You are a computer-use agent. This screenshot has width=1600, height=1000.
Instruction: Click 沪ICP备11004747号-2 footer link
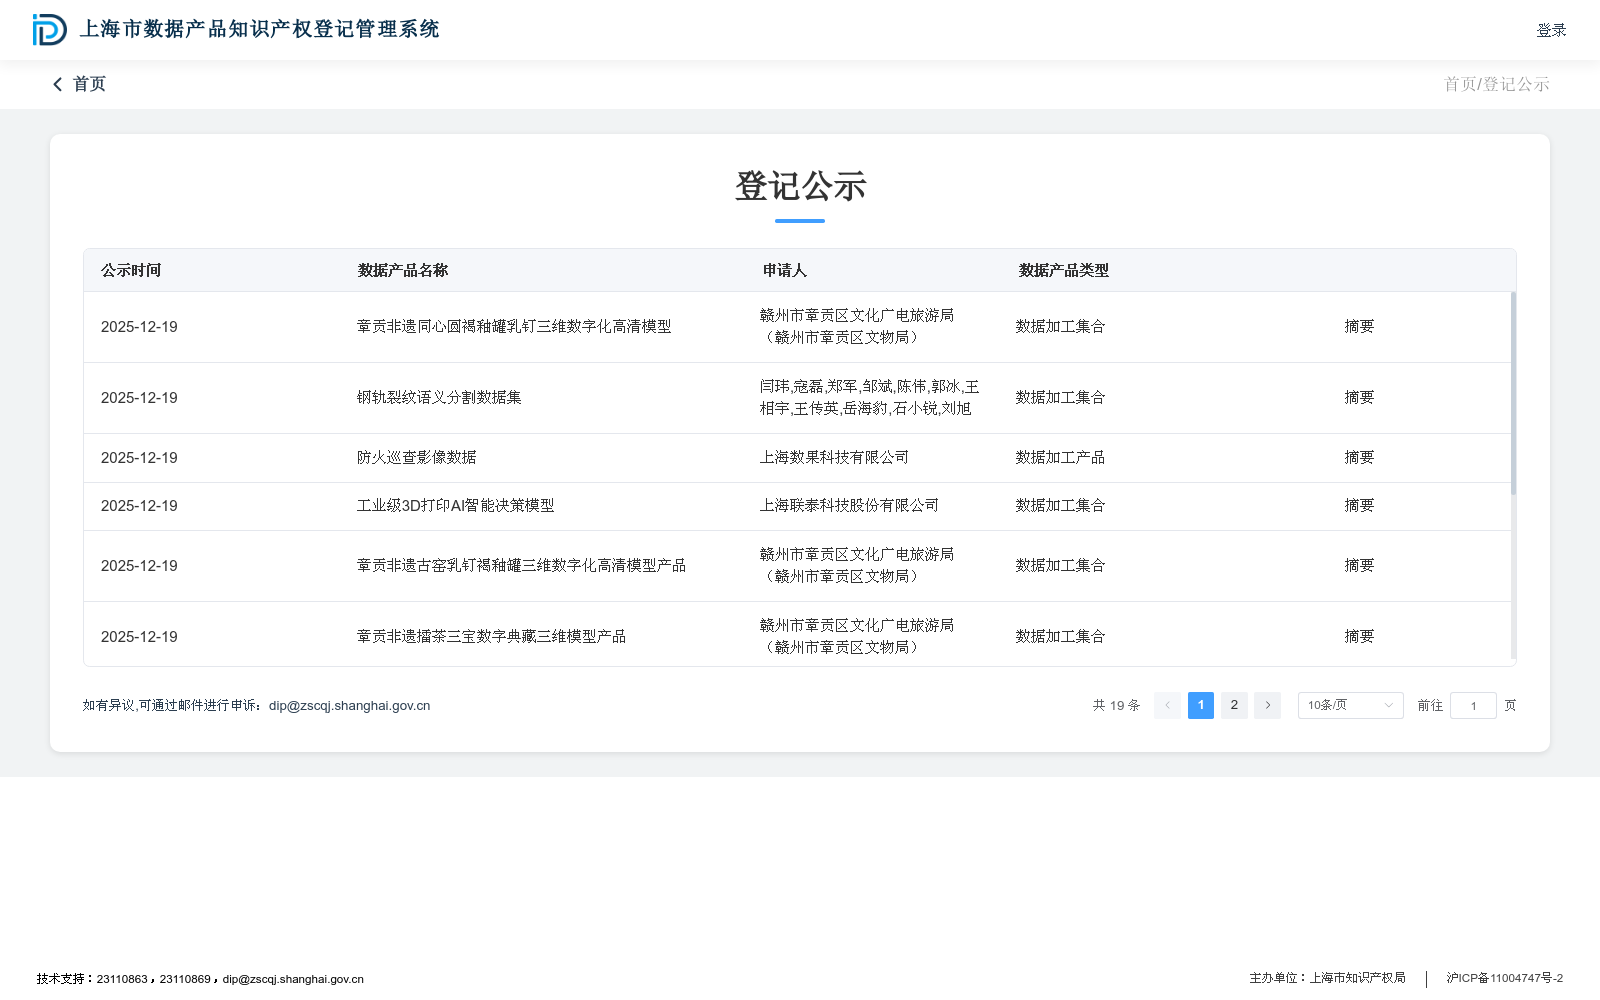pos(1504,979)
